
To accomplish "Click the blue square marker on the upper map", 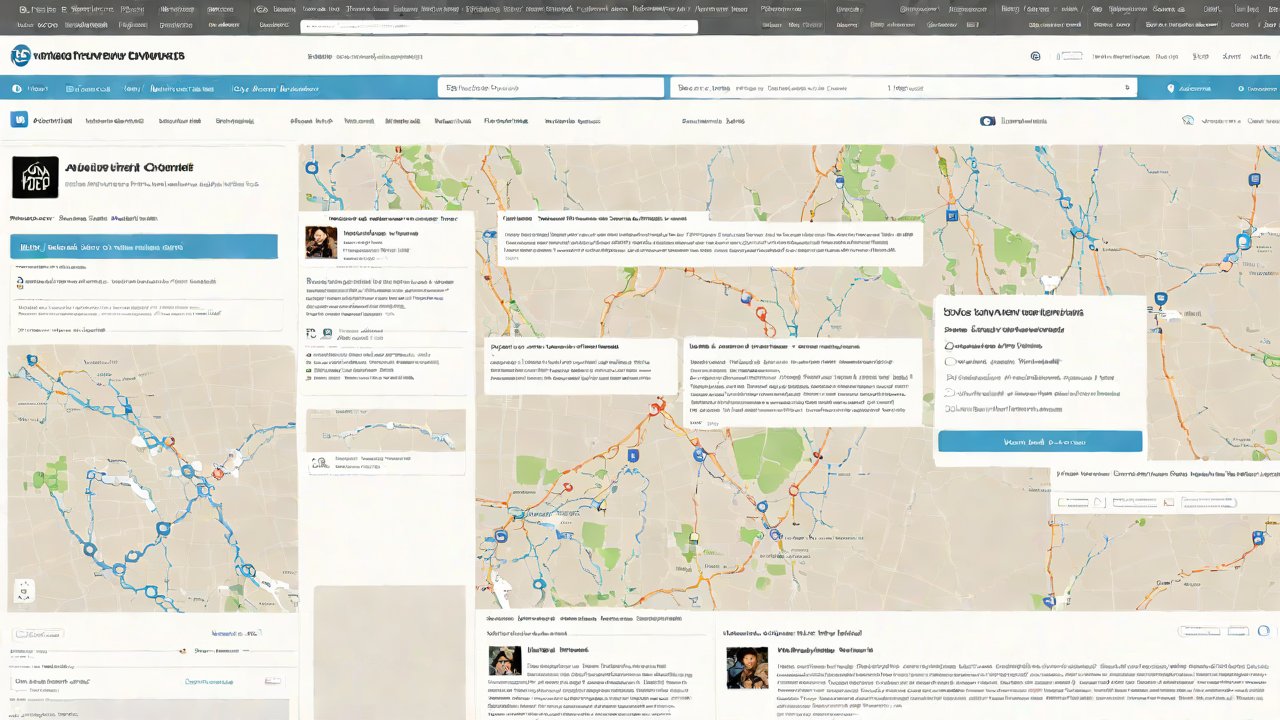I will 952,215.
